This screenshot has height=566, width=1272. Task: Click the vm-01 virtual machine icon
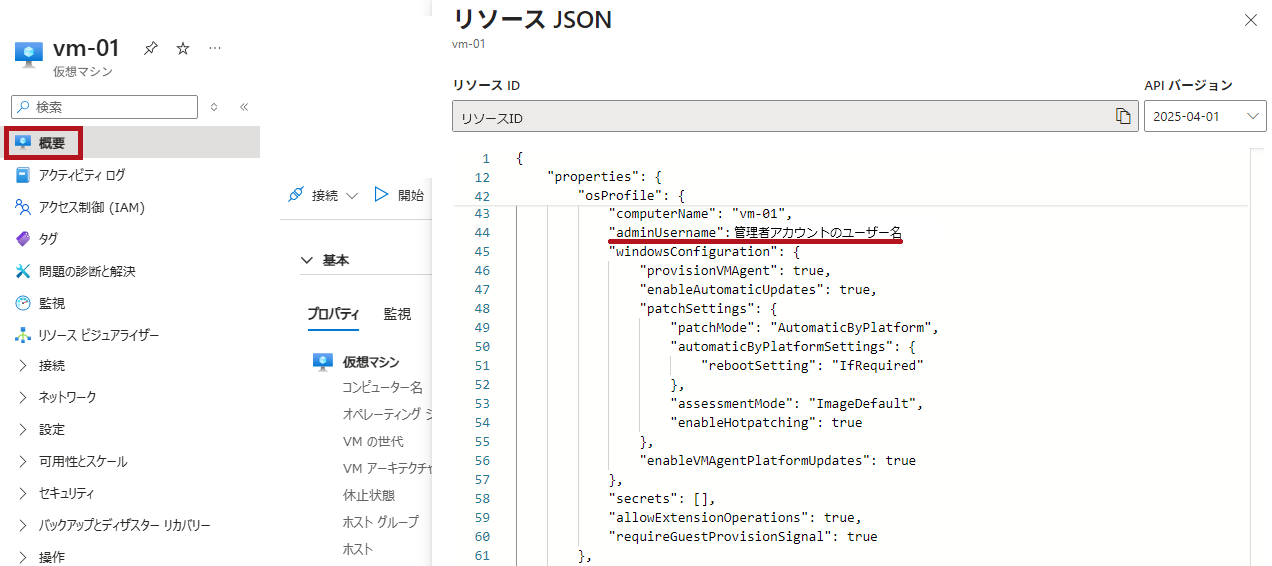click(29, 54)
